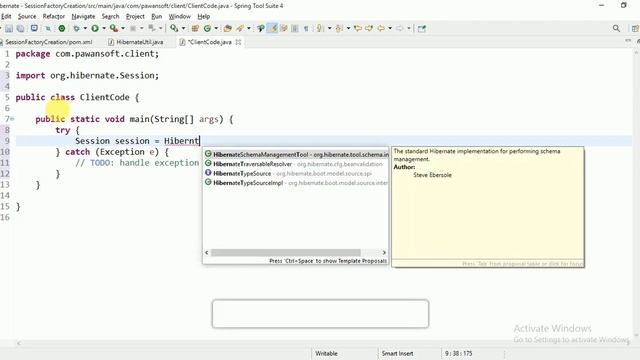The height and width of the screenshot is (360, 640).
Task: Select HibernateSchemaManagementTool proposal
Action: (x=296, y=155)
